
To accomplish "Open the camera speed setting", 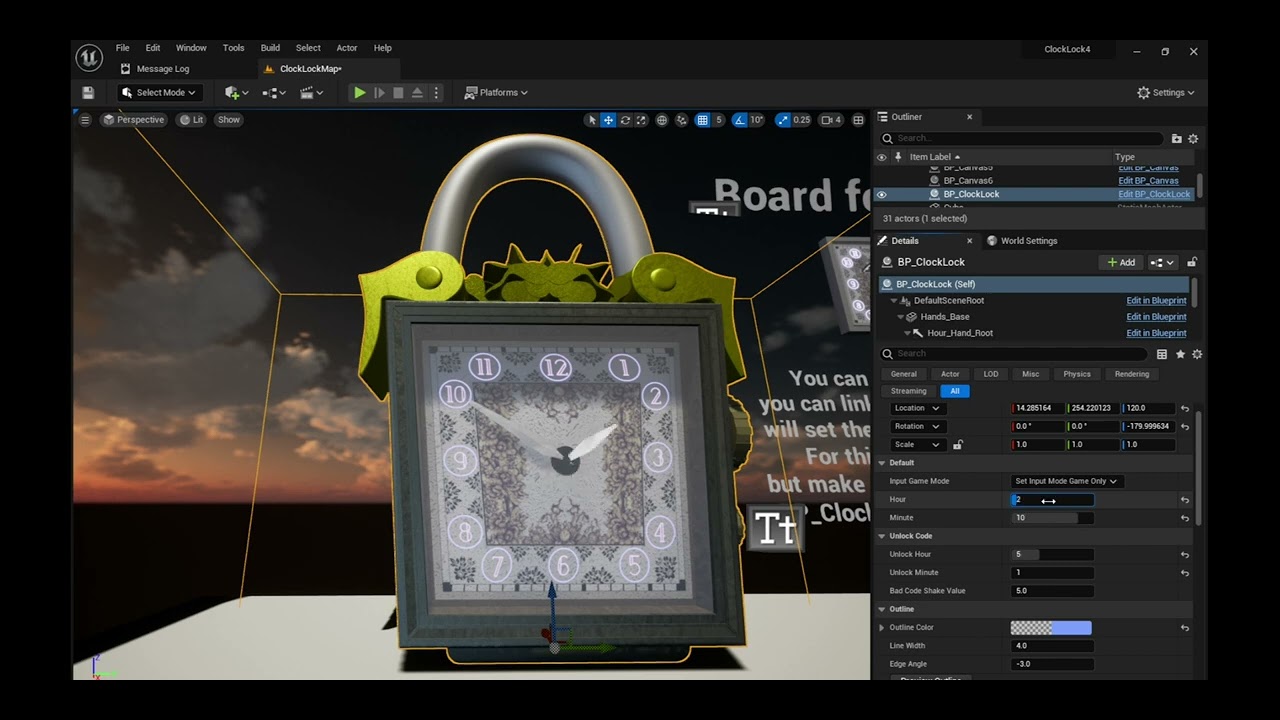I will [x=830, y=120].
